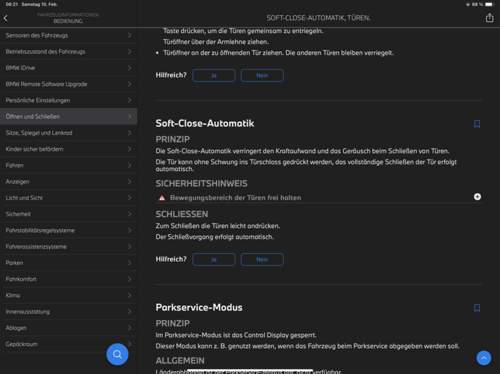The height and width of the screenshot is (374, 500).
Task: Open the Ablegen chapter
Action: (x=68, y=328)
